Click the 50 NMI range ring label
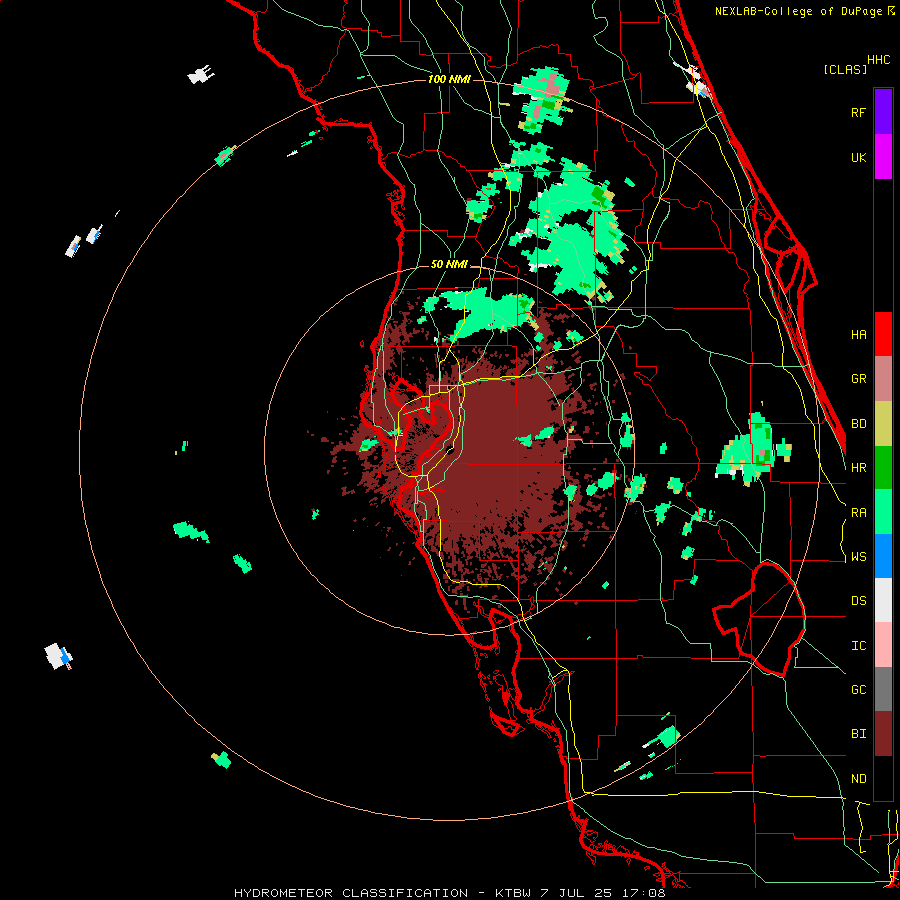Viewport: 900px width, 900px height. [x=449, y=265]
